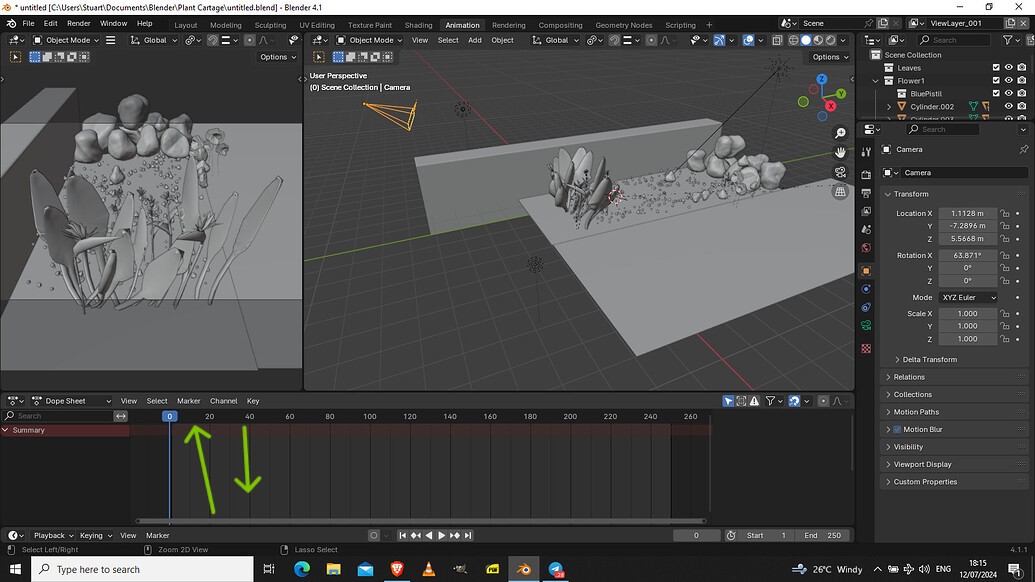Enable the Motion Blur checkbox
Image resolution: width=1035 pixels, height=582 pixels.
point(897,429)
